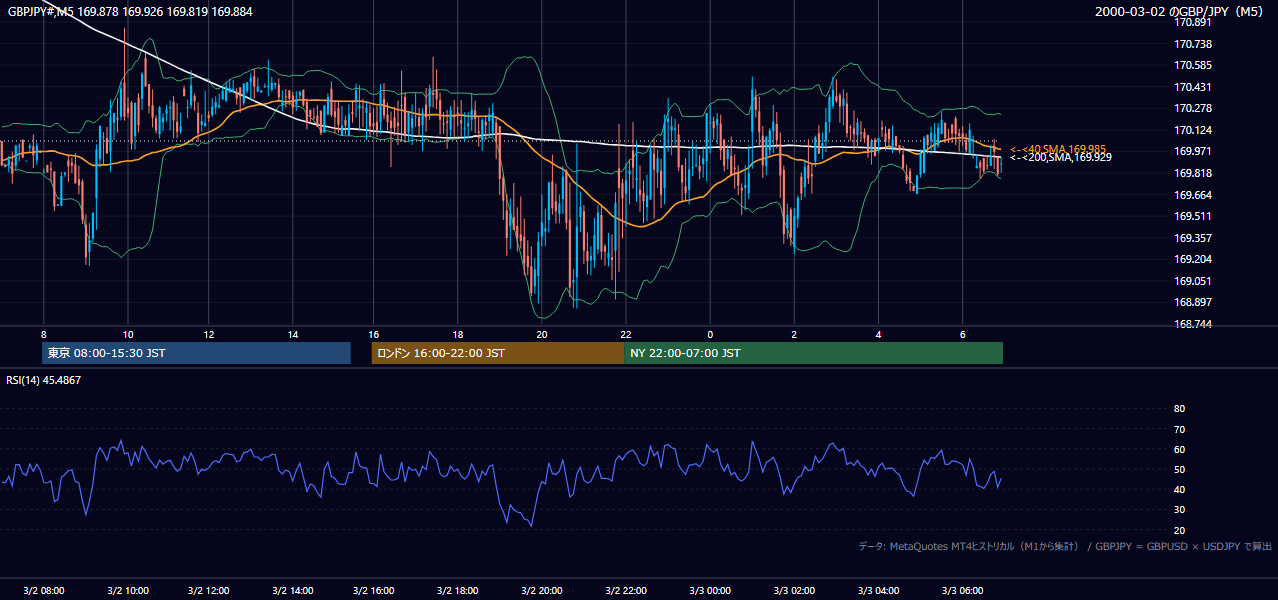Click the RSI(14) 45.4867 indicator label
The width and height of the screenshot is (1278, 600).
point(44,380)
